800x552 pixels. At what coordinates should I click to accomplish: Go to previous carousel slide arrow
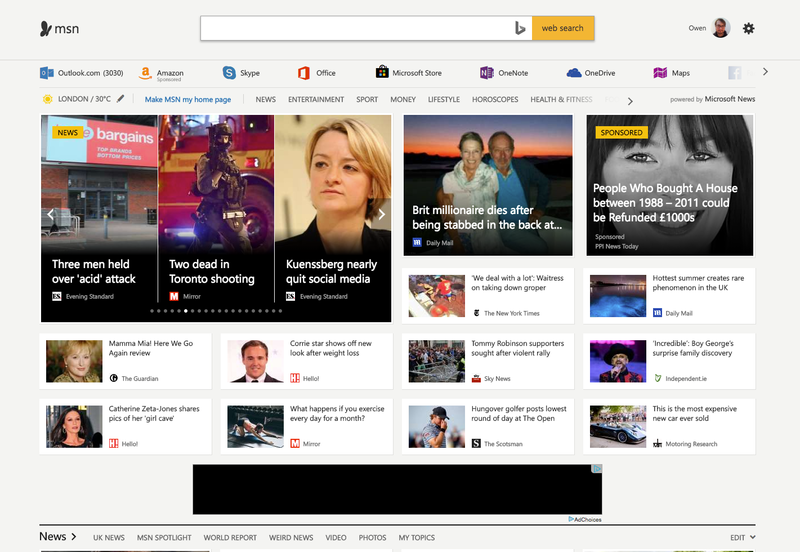pos(50,214)
